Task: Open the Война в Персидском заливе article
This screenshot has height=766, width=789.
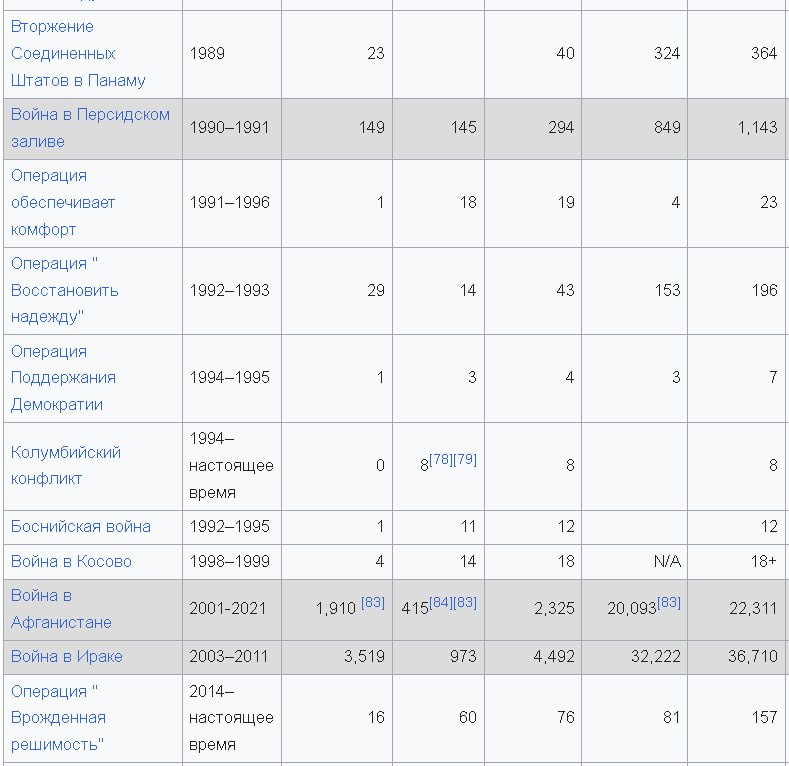Action: (90, 115)
